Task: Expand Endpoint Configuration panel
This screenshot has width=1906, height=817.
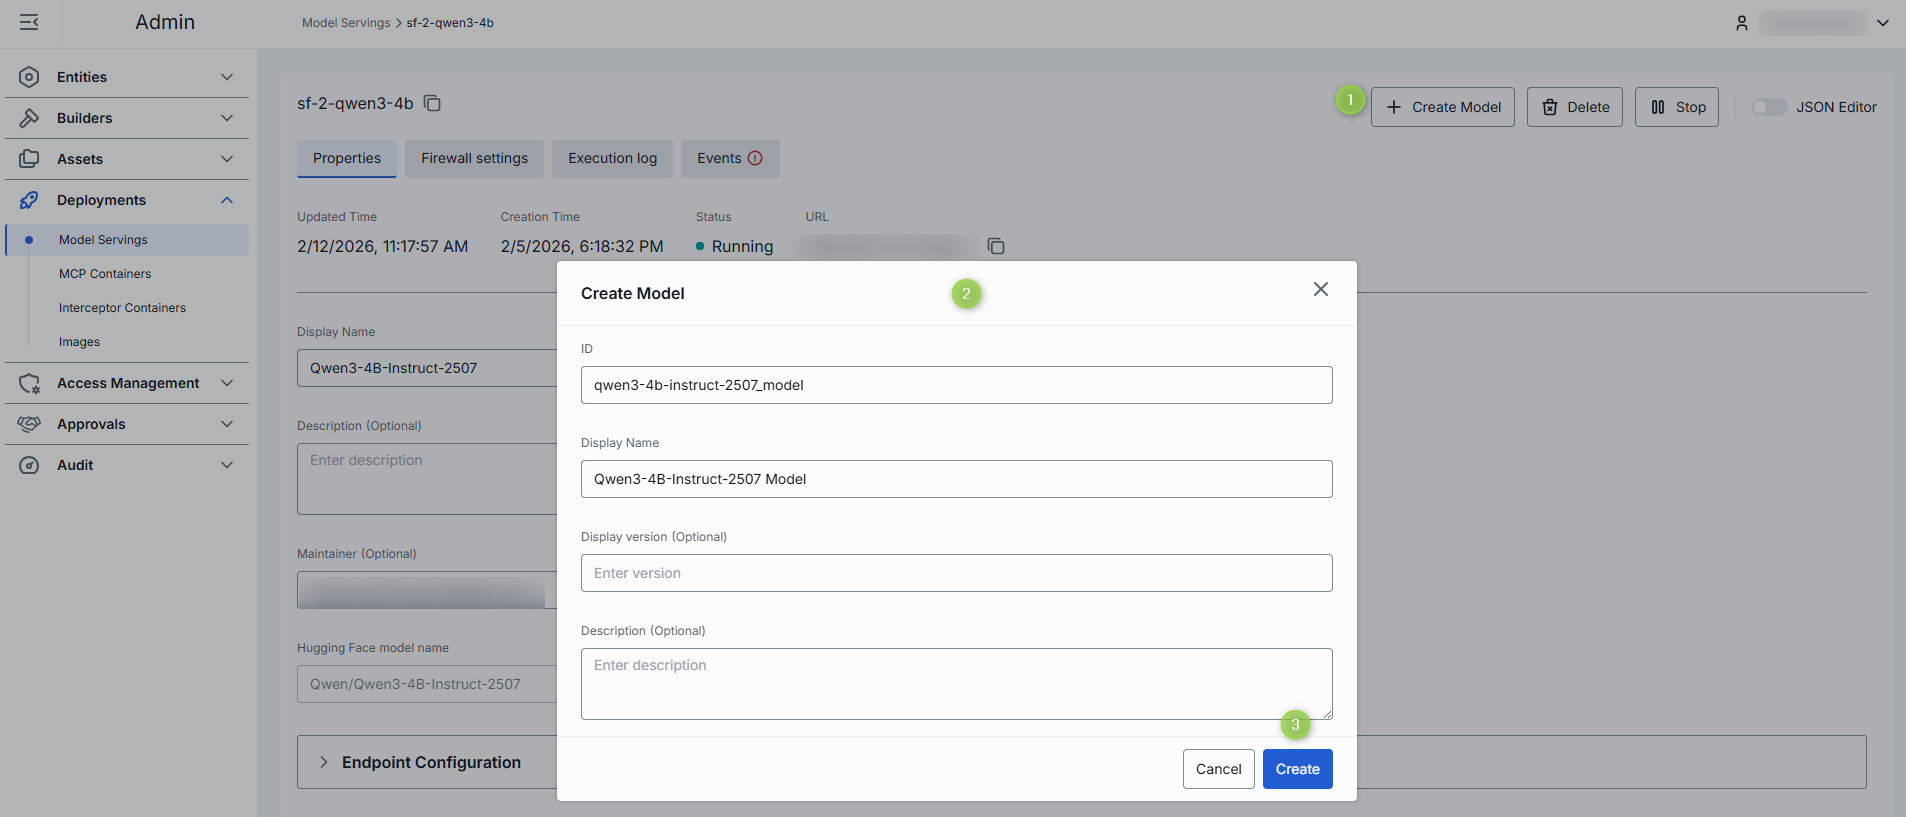Action: click(323, 762)
